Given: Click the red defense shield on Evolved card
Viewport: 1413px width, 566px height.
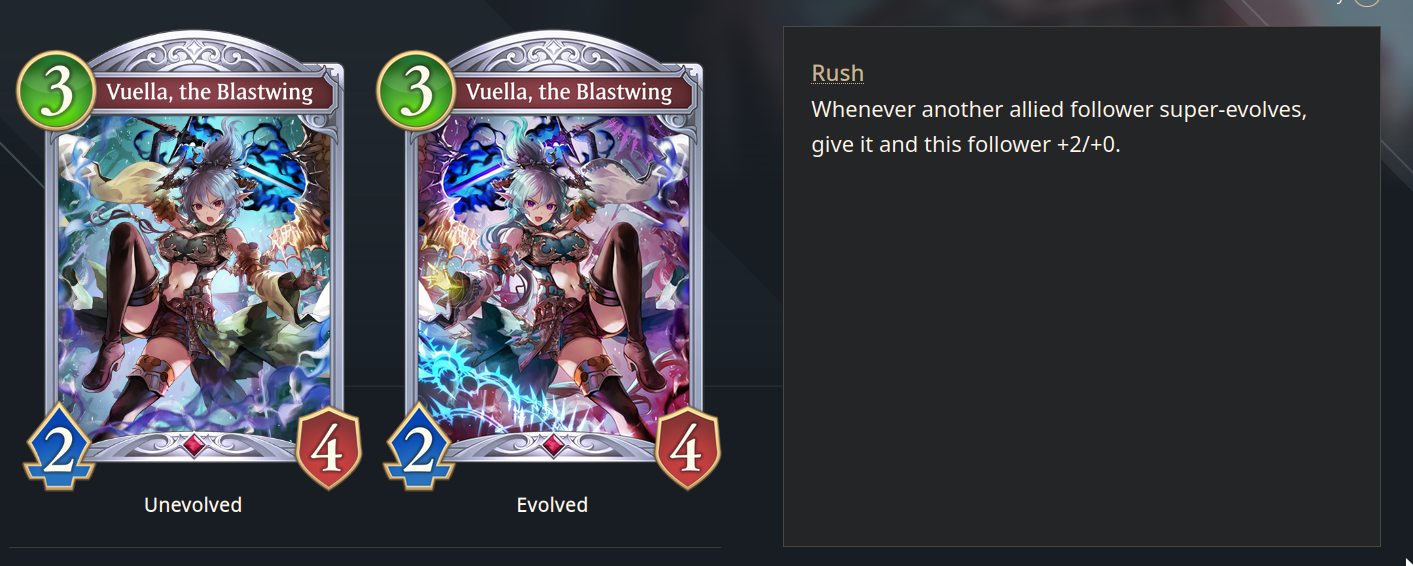Looking at the screenshot, I should coord(687,448).
